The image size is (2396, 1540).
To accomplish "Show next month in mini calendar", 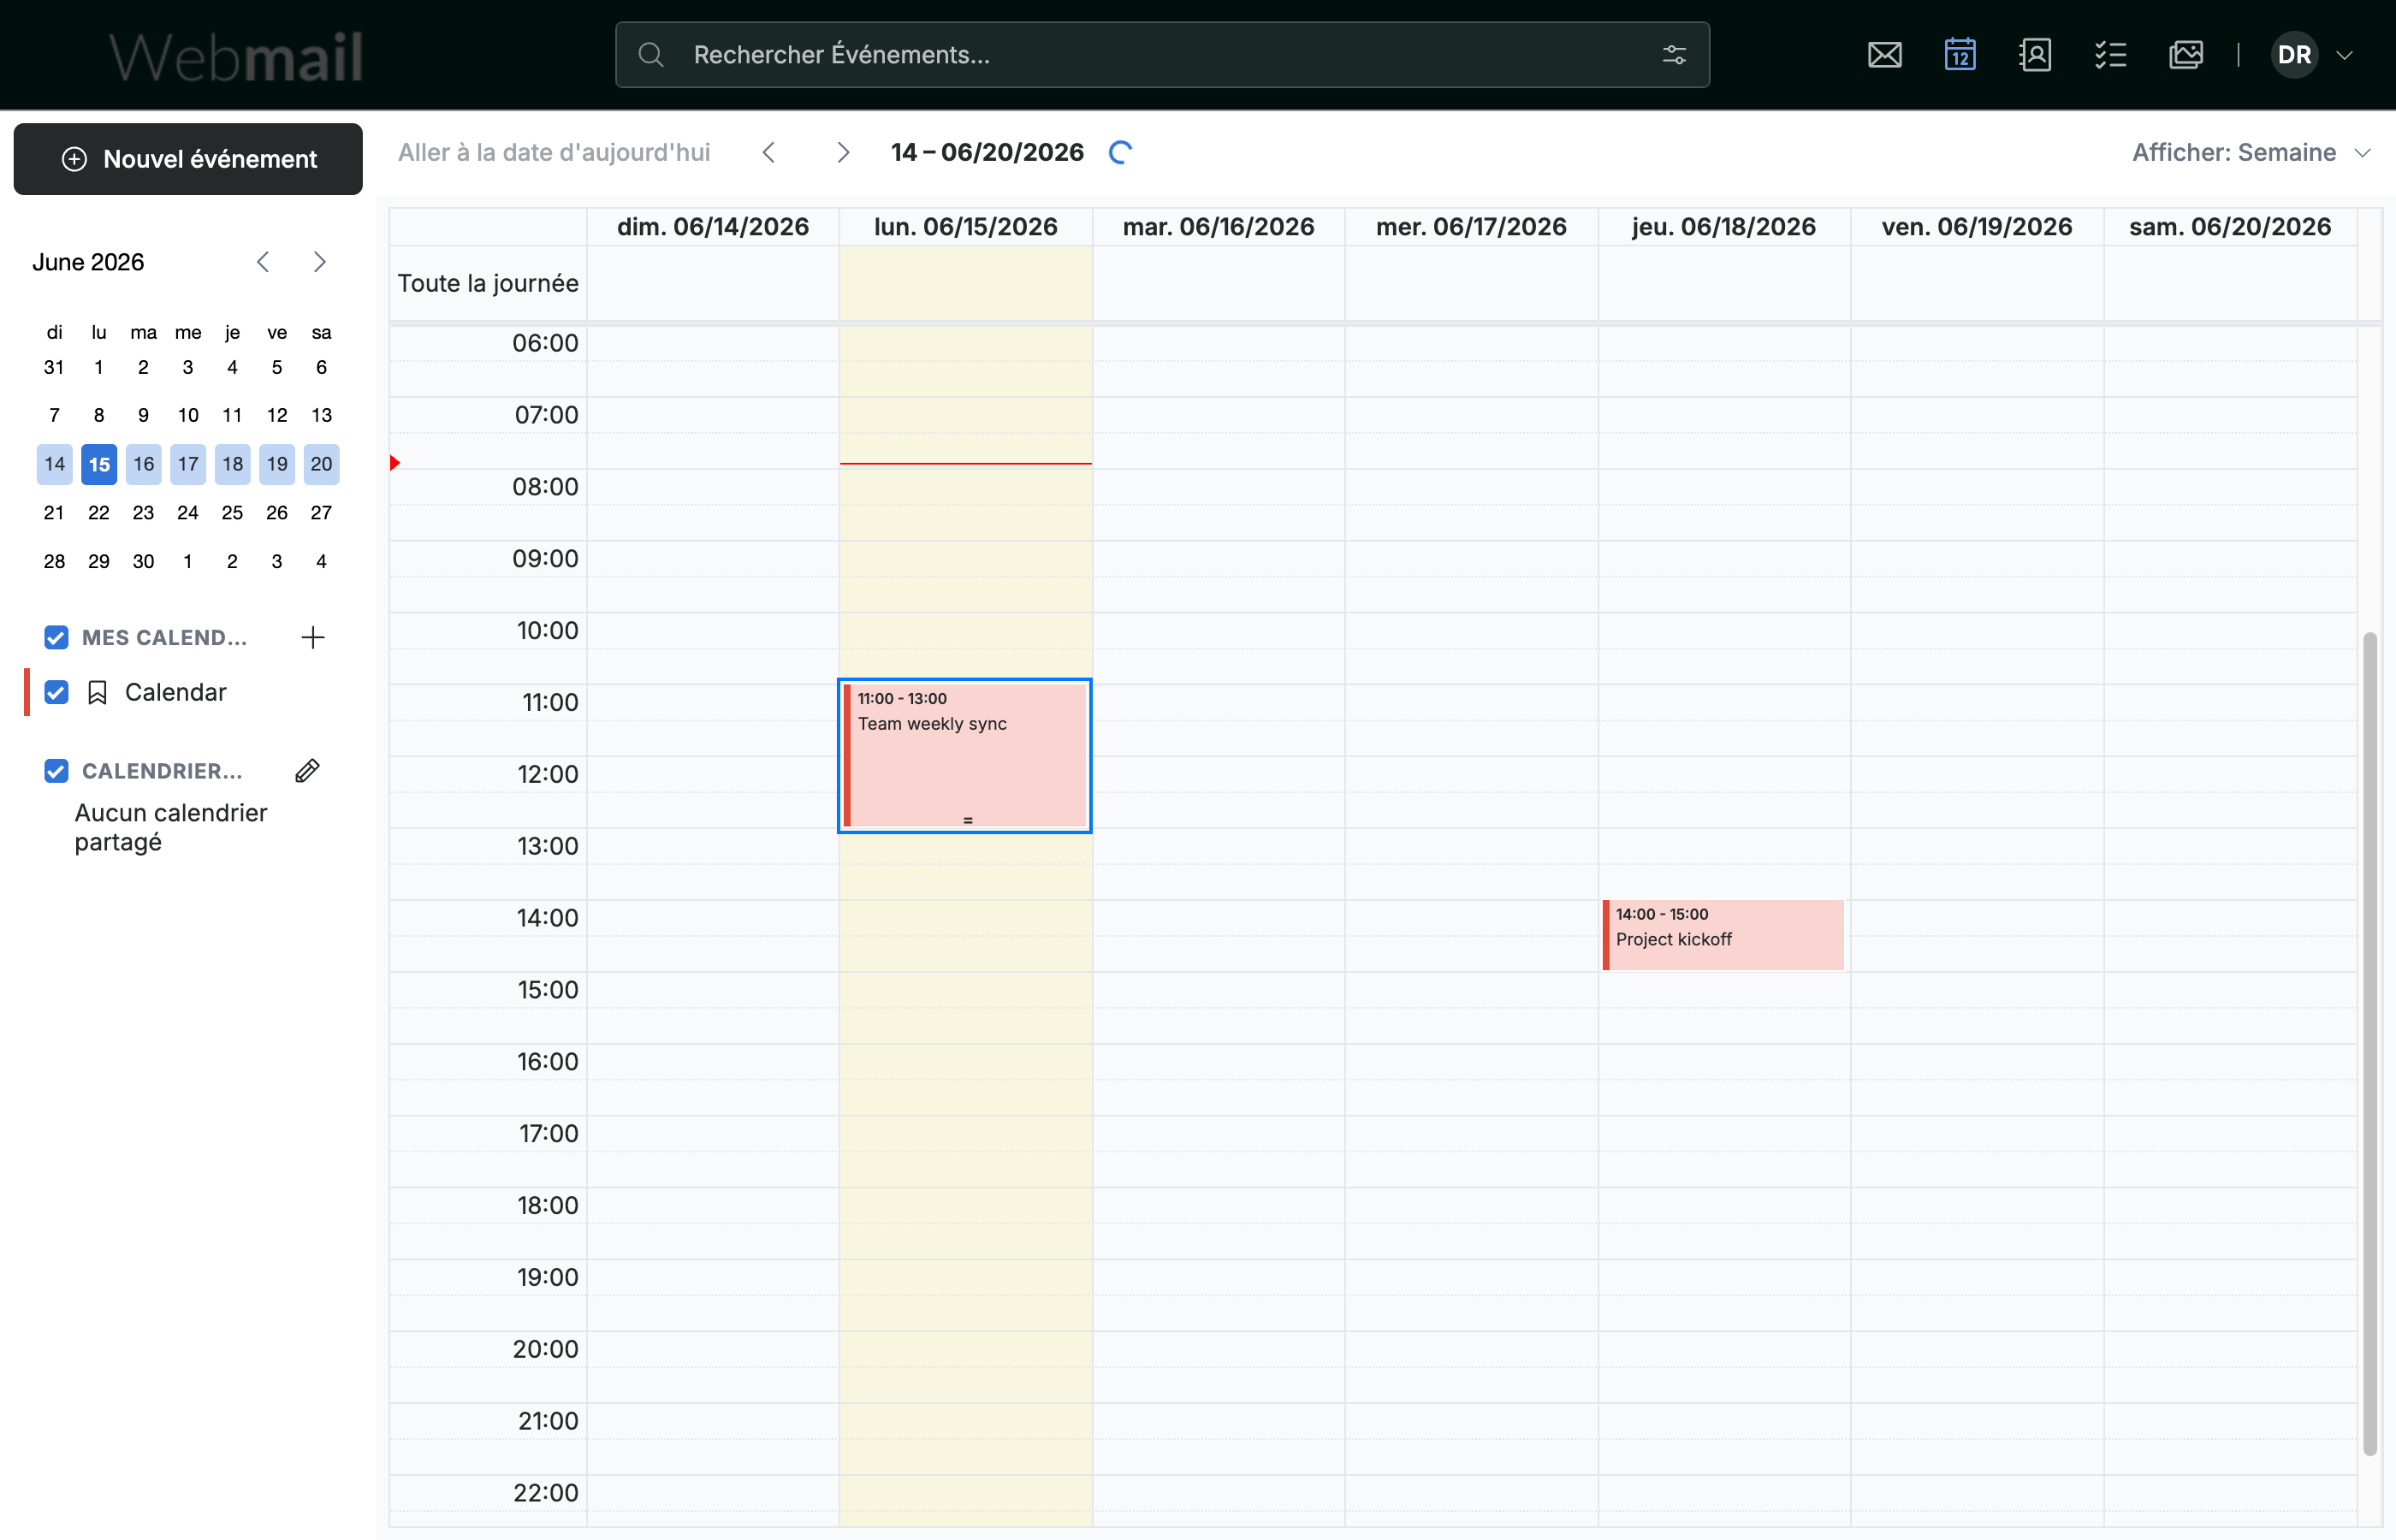I will tap(320, 262).
